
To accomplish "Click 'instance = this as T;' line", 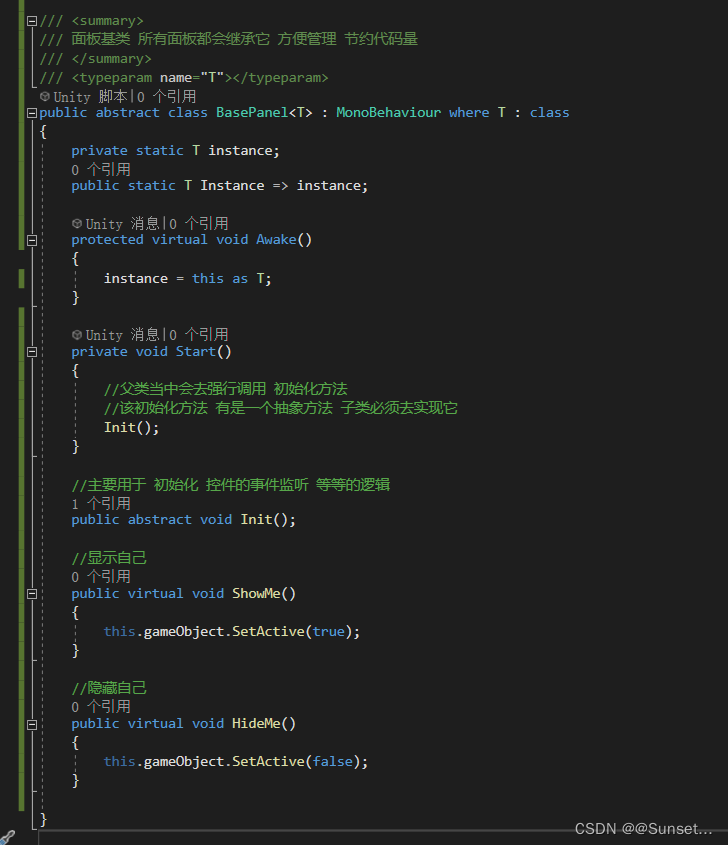I will 188,279.
